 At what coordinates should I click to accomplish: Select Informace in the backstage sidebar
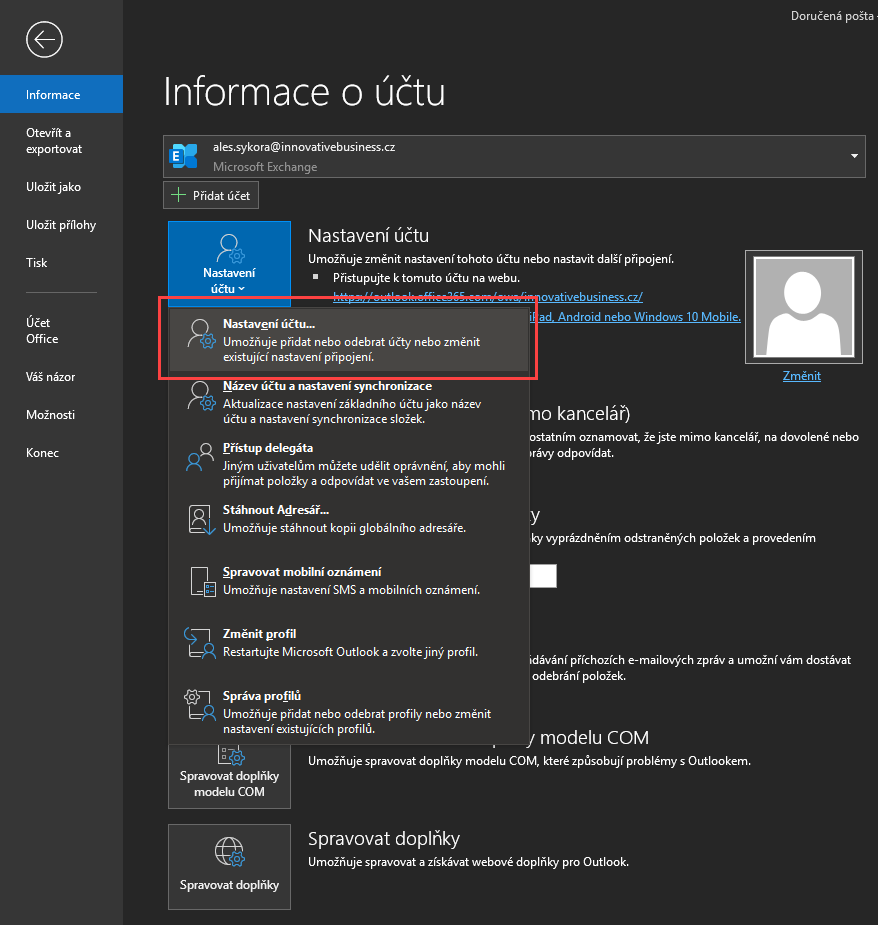(x=61, y=94)
